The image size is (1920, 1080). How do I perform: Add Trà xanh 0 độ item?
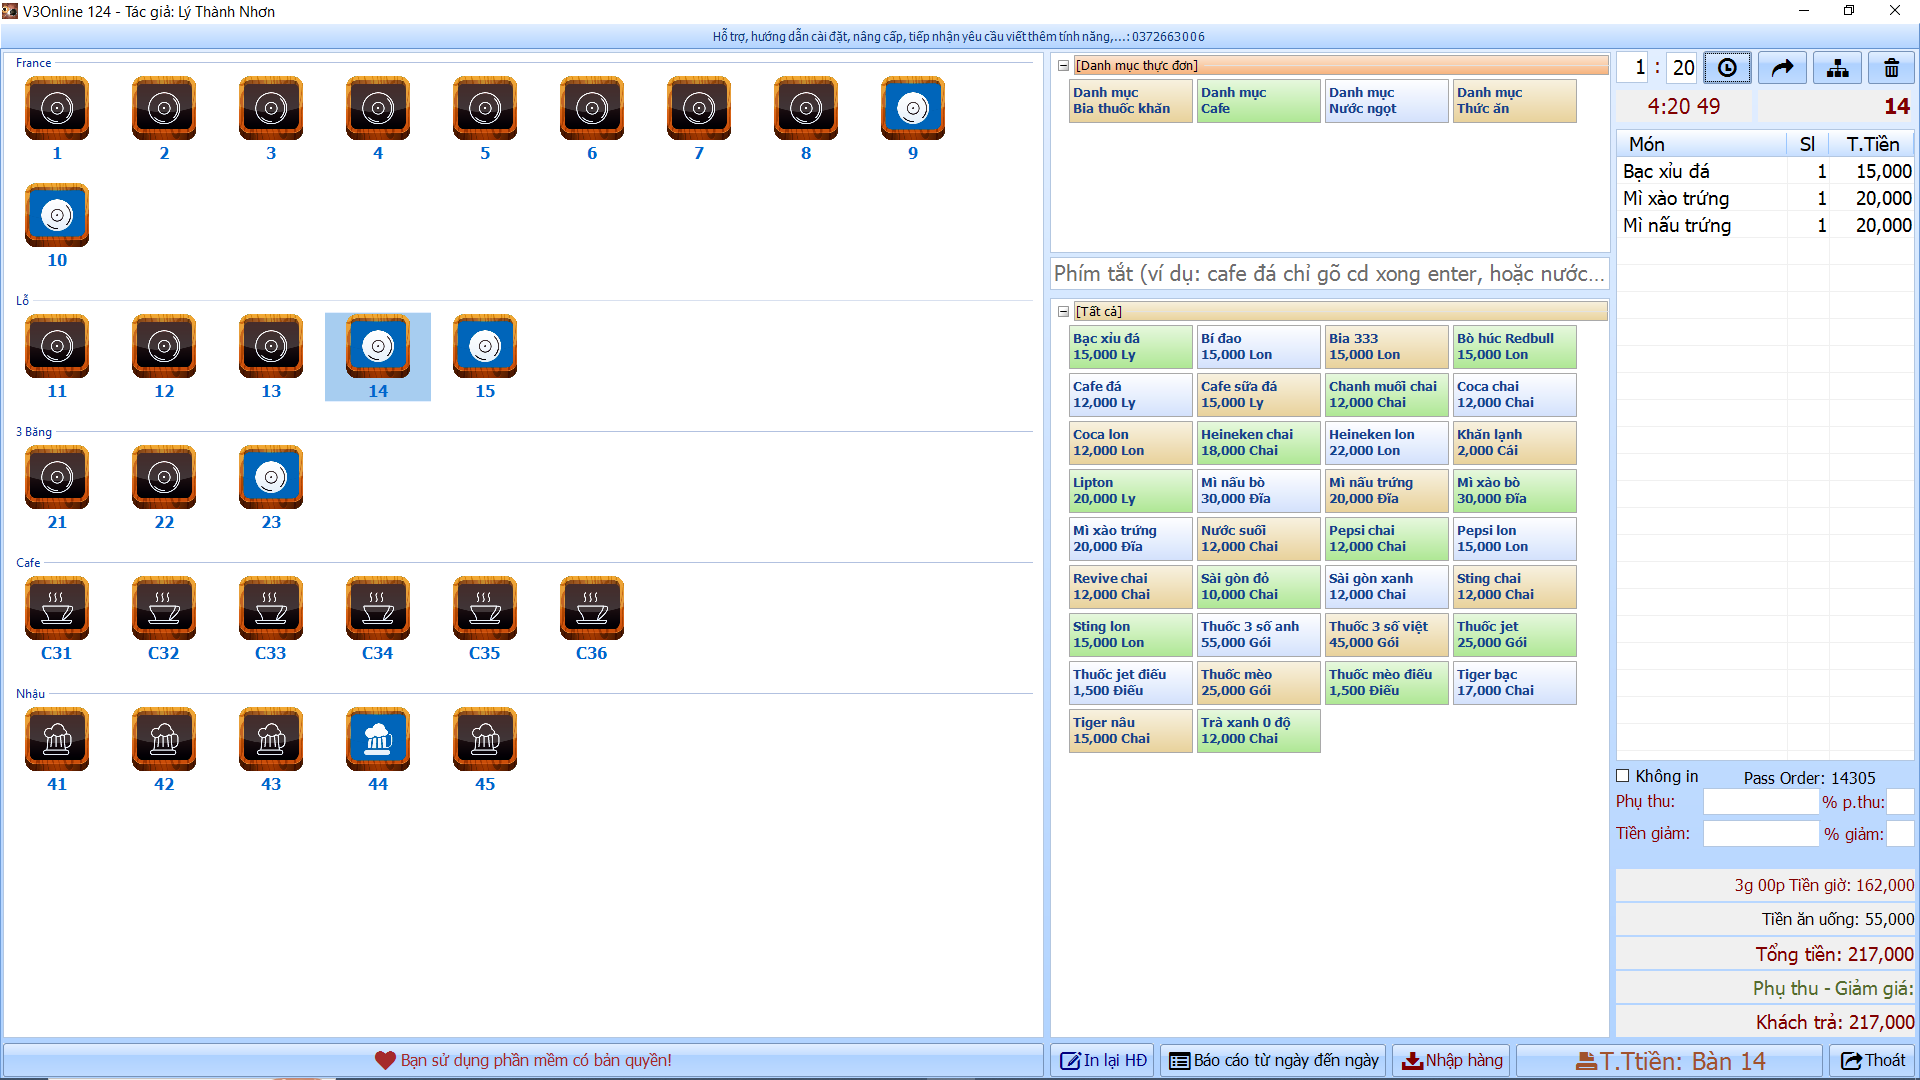click(x=1258, y=731)
